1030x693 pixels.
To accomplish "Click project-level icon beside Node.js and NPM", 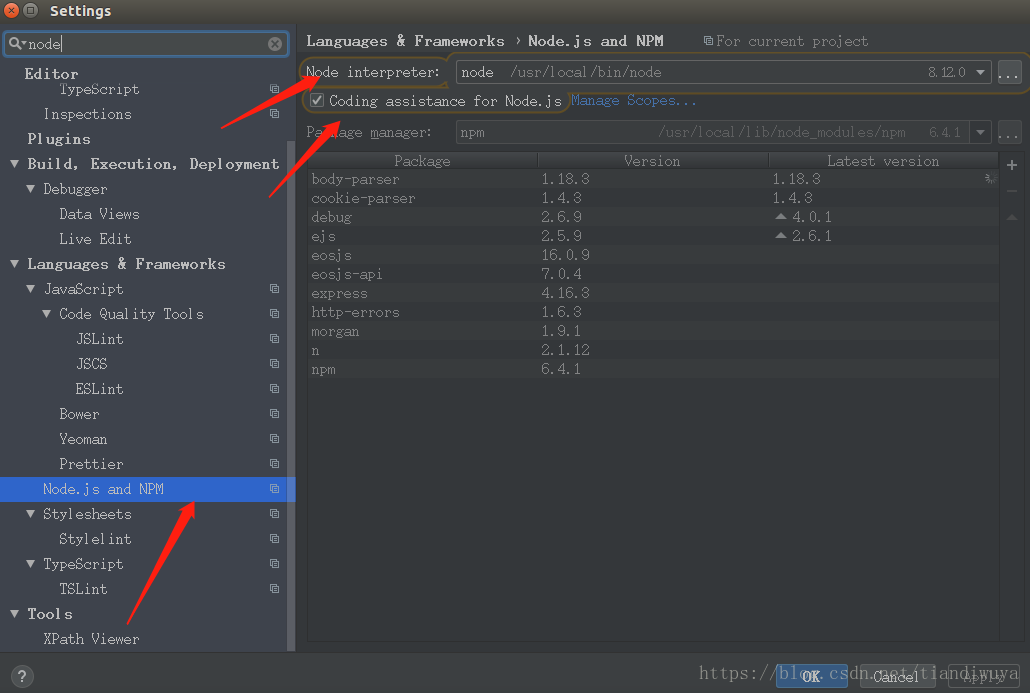I will click(x=275, y=488).
